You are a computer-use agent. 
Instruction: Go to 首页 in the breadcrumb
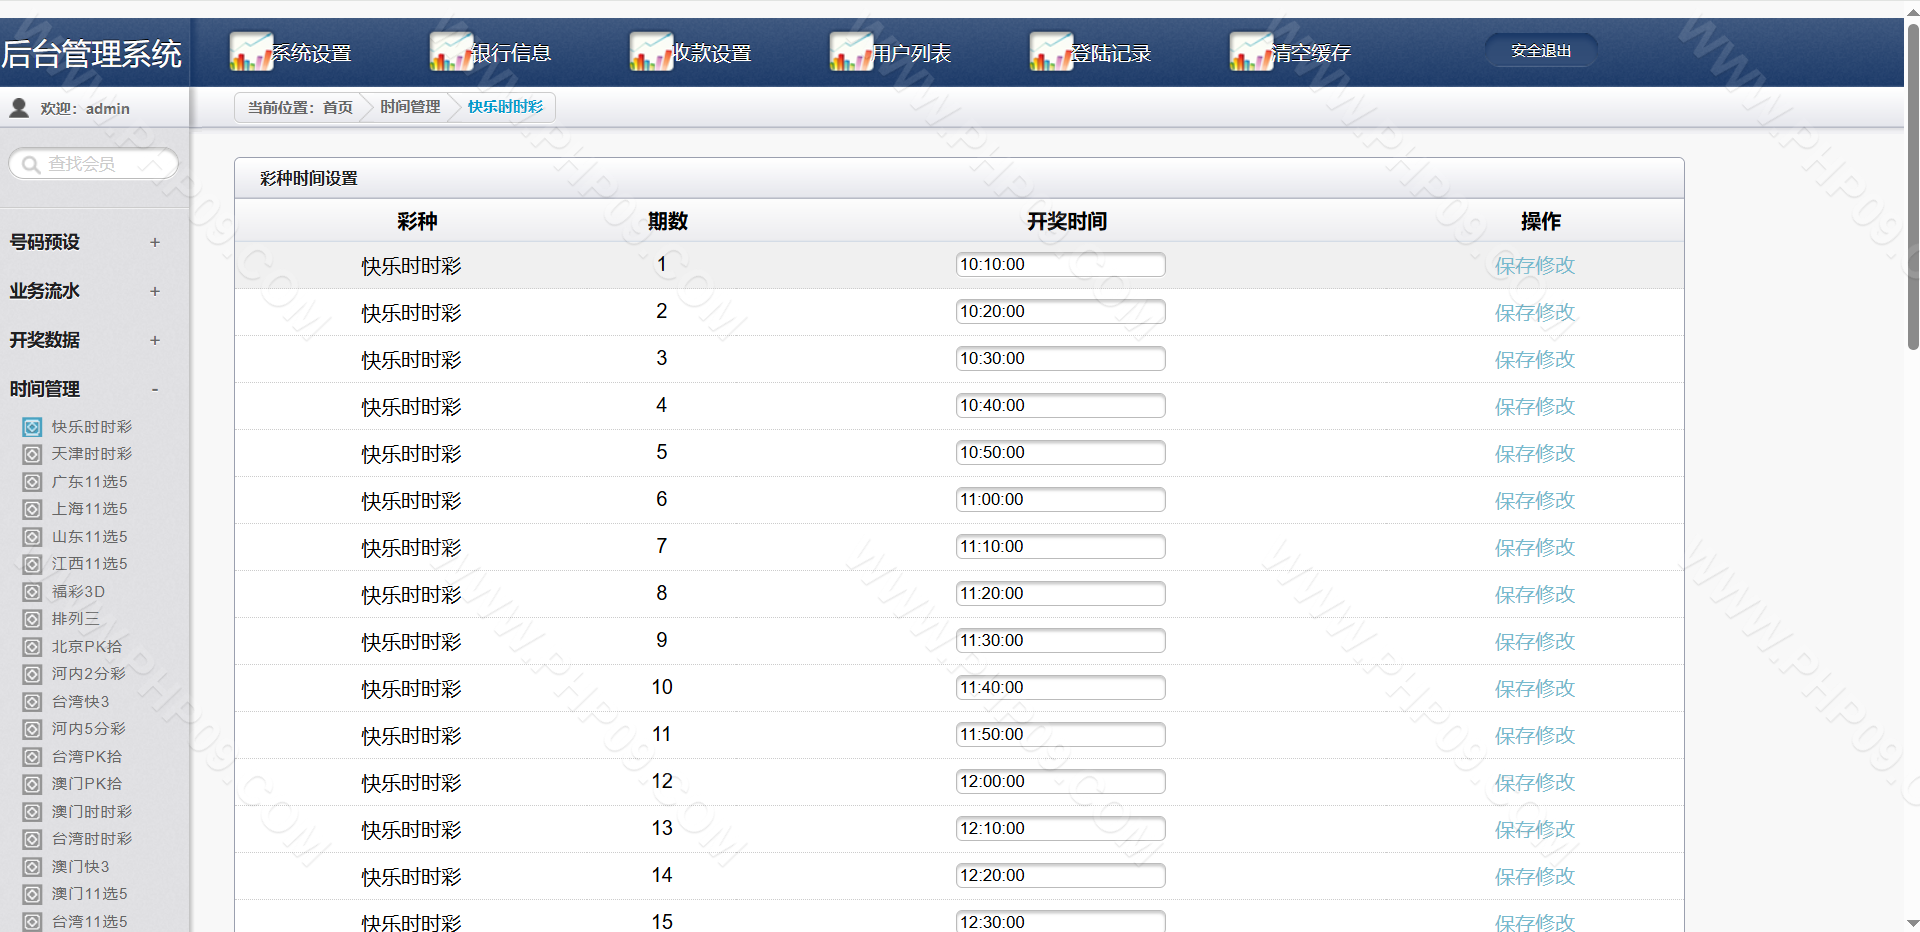point(337,107)
